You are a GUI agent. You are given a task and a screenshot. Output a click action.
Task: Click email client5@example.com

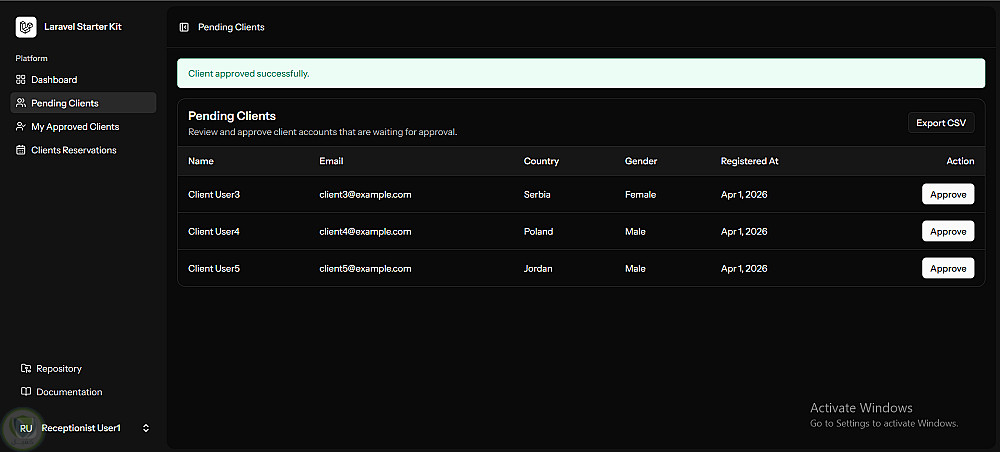tap(365, 268)
